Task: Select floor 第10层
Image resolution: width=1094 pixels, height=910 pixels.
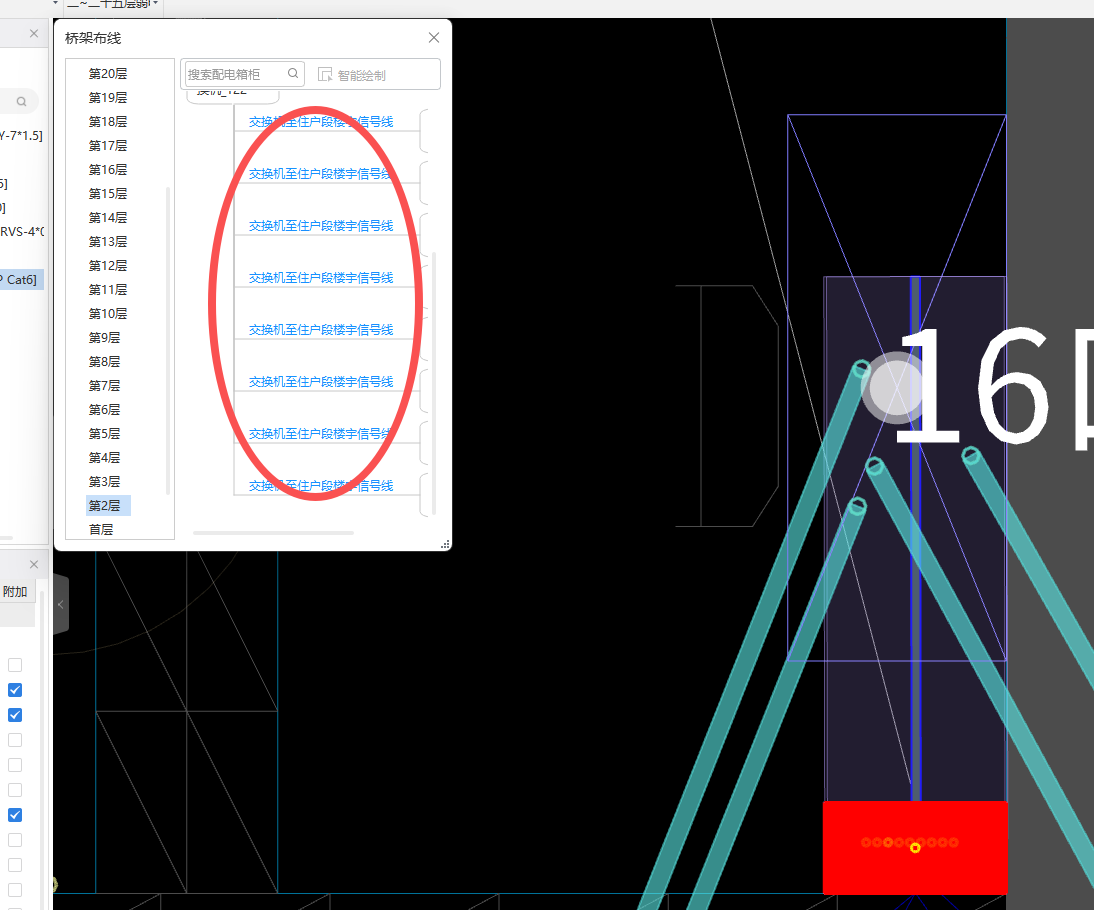Action: (108, 314)
